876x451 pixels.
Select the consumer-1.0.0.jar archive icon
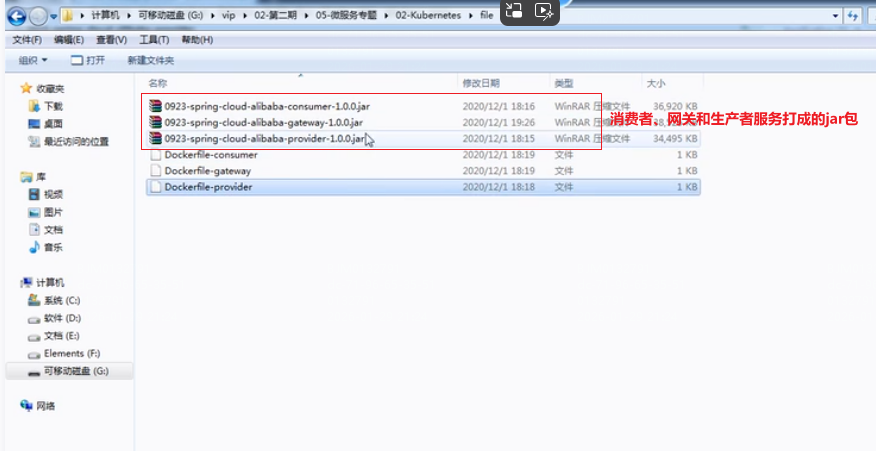coord(155,106)
